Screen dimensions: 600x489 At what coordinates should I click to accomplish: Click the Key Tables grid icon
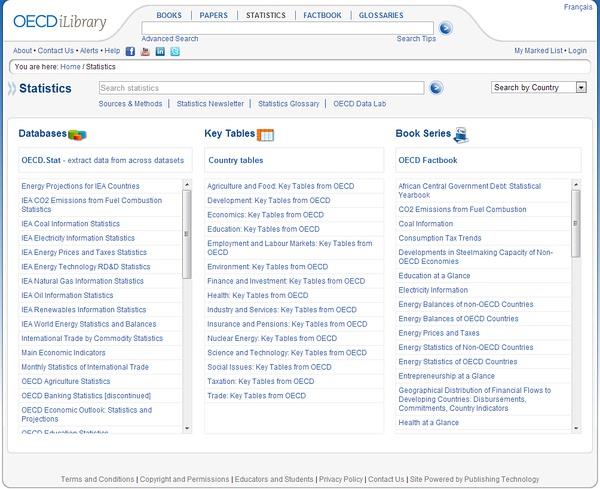(x=265, y=135)
